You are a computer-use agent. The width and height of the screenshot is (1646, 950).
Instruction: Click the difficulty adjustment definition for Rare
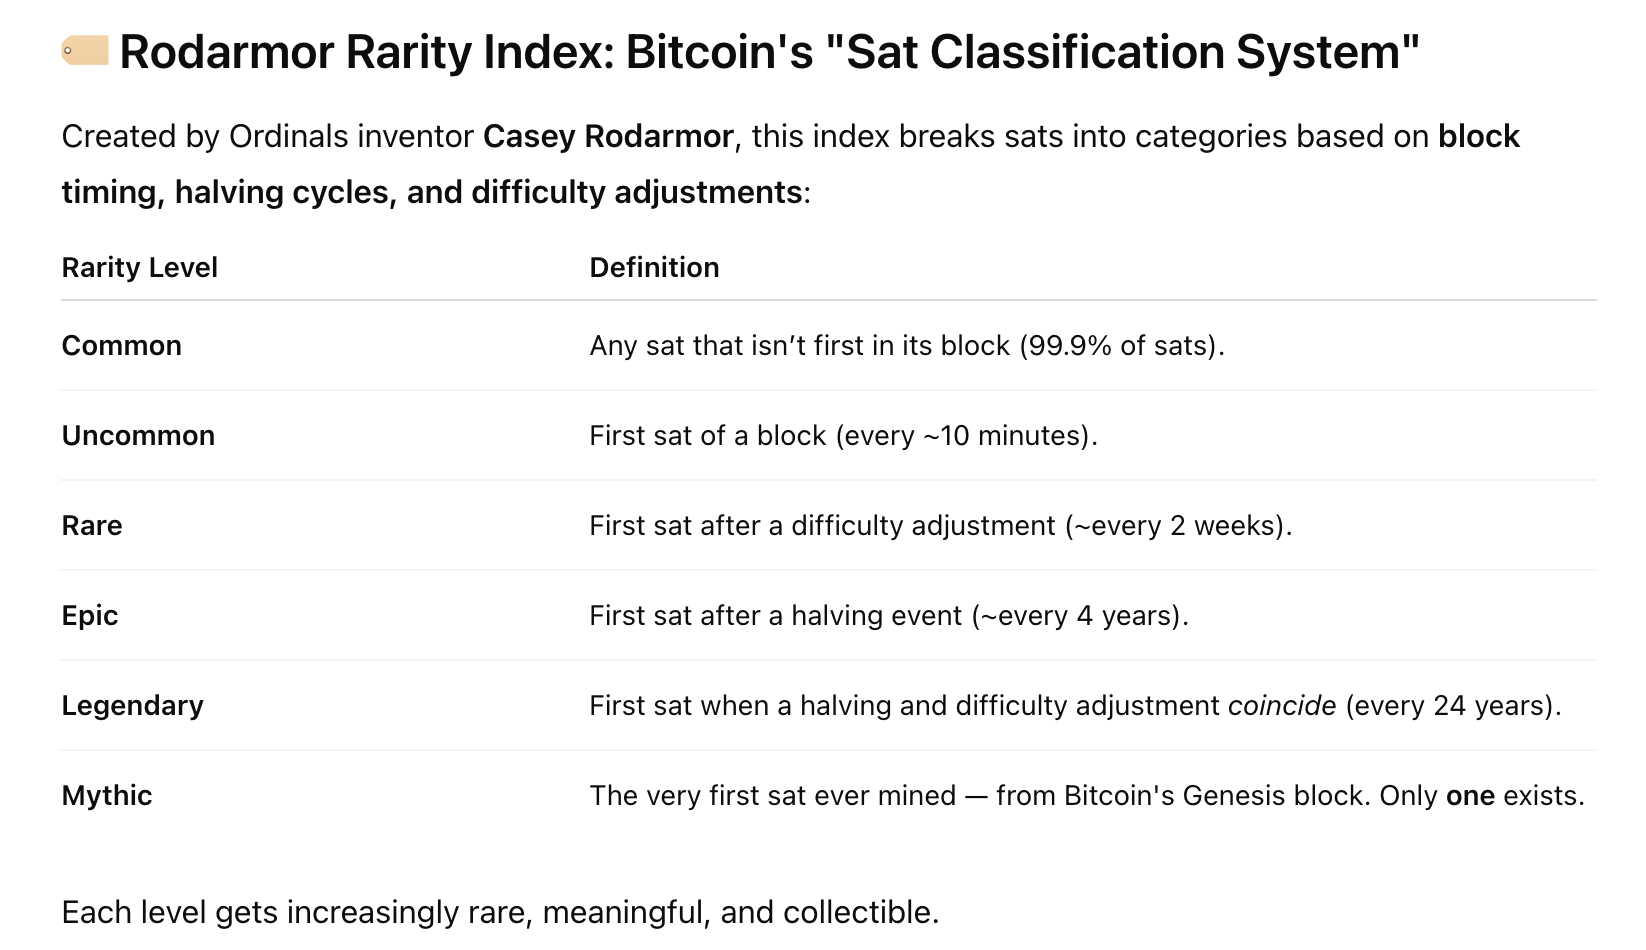(x=940, y=525)
